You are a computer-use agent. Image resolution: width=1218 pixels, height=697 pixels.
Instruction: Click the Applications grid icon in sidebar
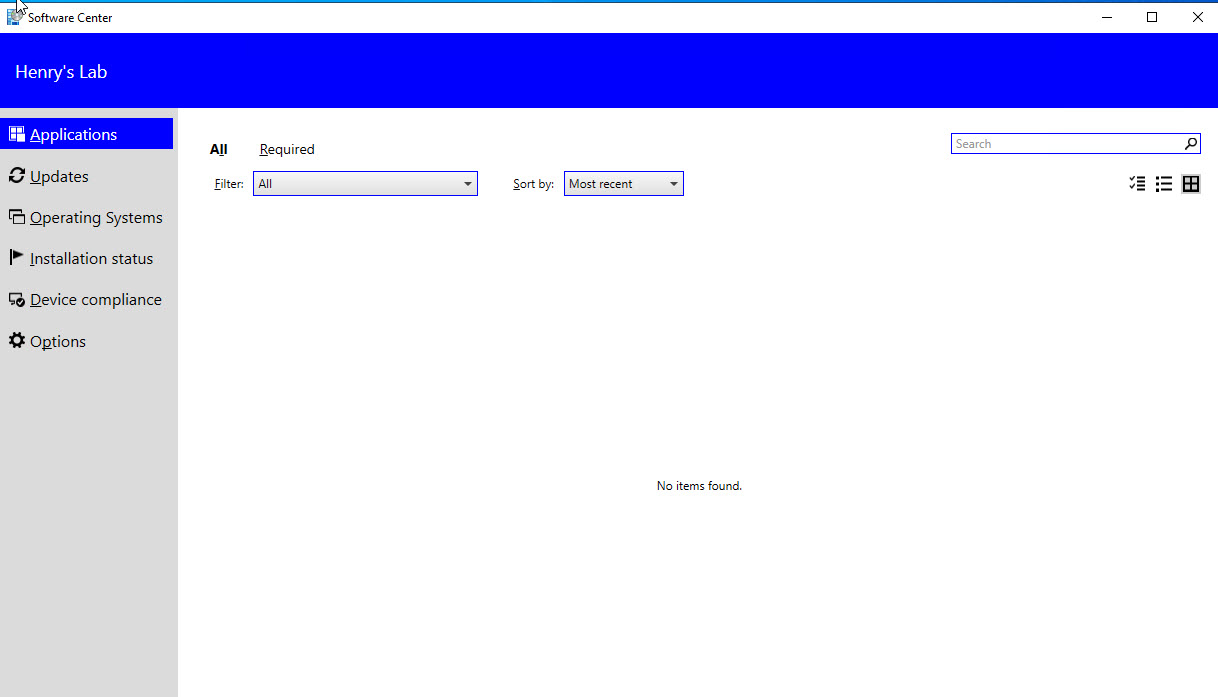pyautogui.click(x=16, y=134)
